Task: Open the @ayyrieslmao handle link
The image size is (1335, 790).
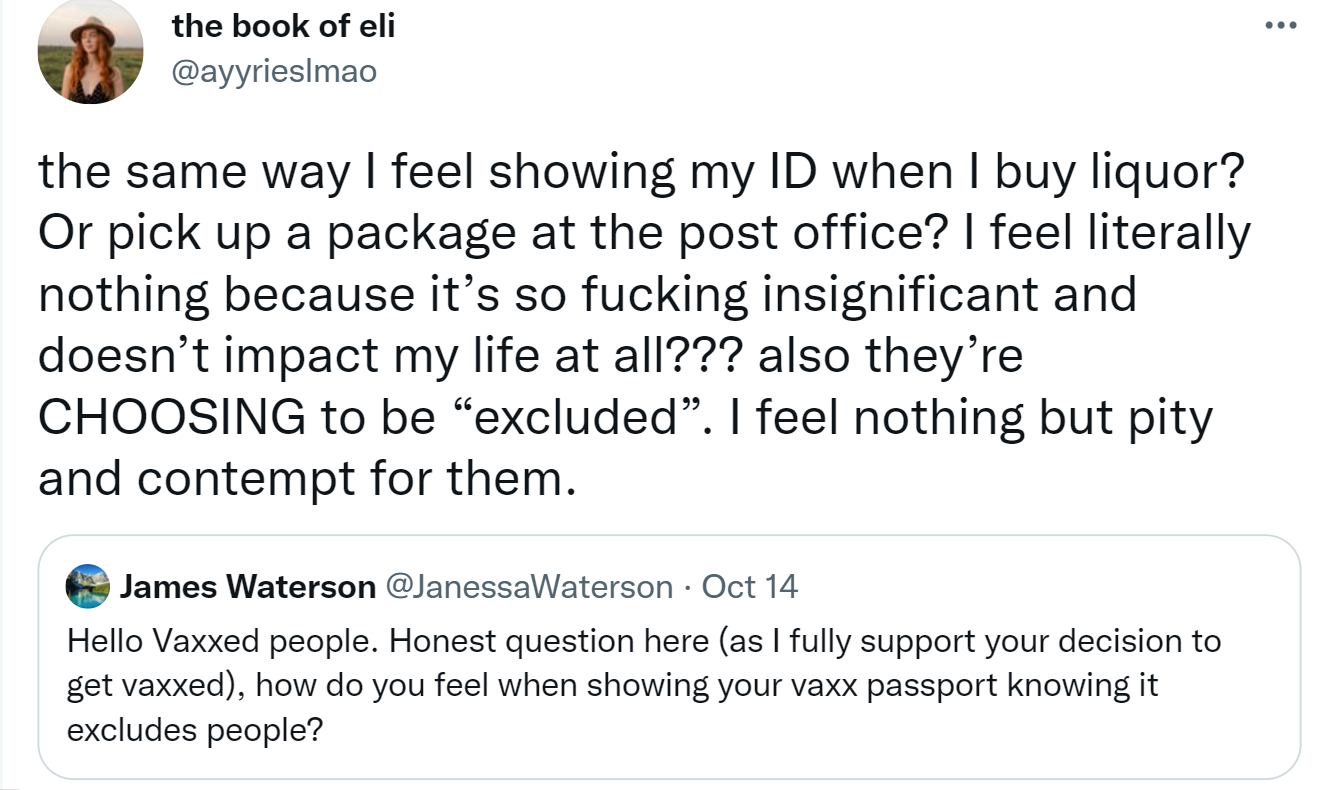Action: [275, 71]
